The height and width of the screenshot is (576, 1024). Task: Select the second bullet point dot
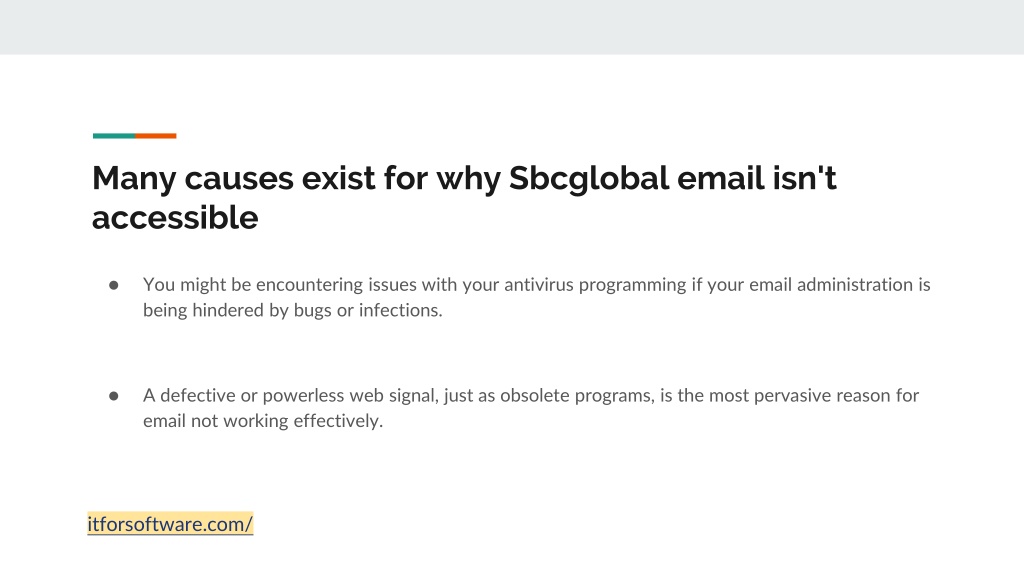click(x=114, y=396)
